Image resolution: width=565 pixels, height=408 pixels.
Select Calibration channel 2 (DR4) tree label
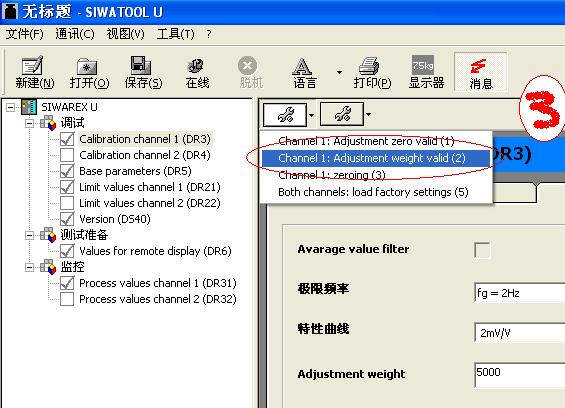tap(145, 155)
